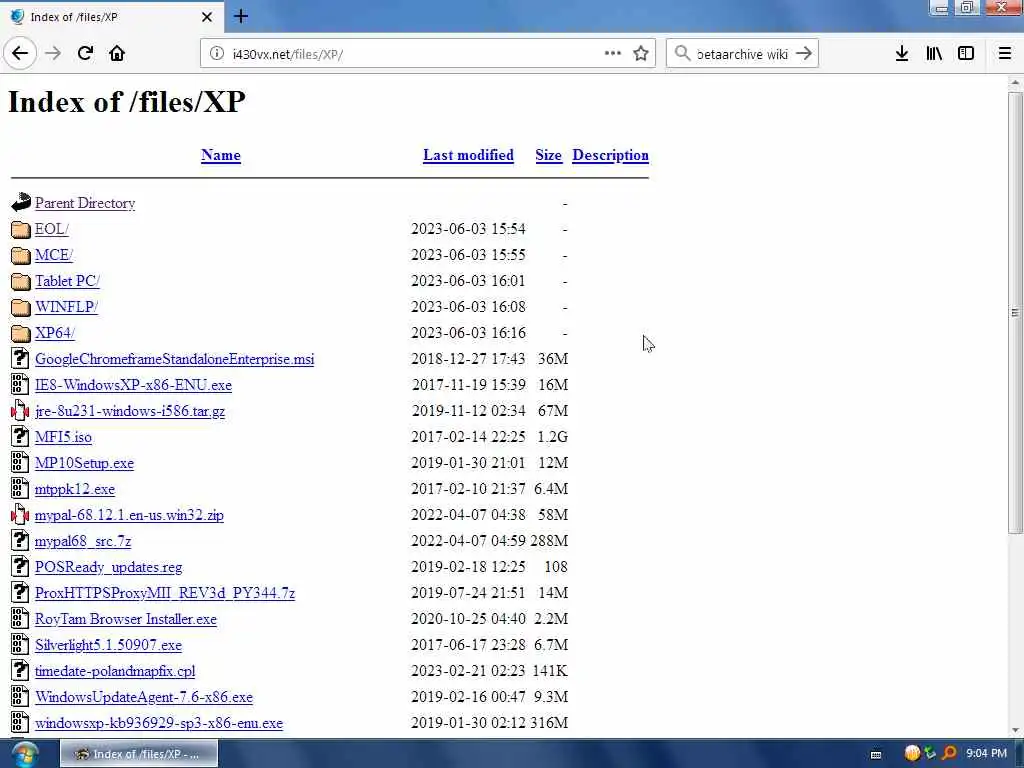1024x768 pixels.
Task: Click the unknown-file icon beside MFI5.iso
Action: click(x=20, y=436)
